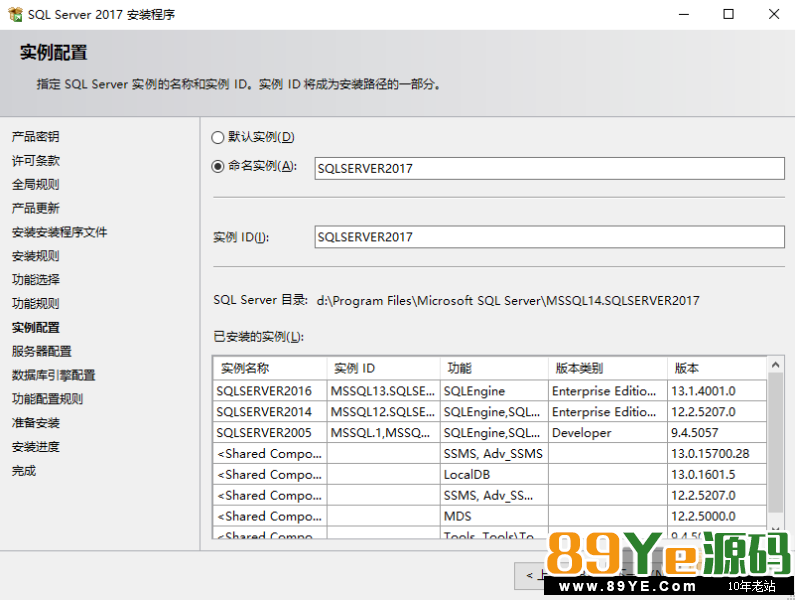Click the 安装安装程序文件 step
The image size is (799, 600).
(60, 232)
